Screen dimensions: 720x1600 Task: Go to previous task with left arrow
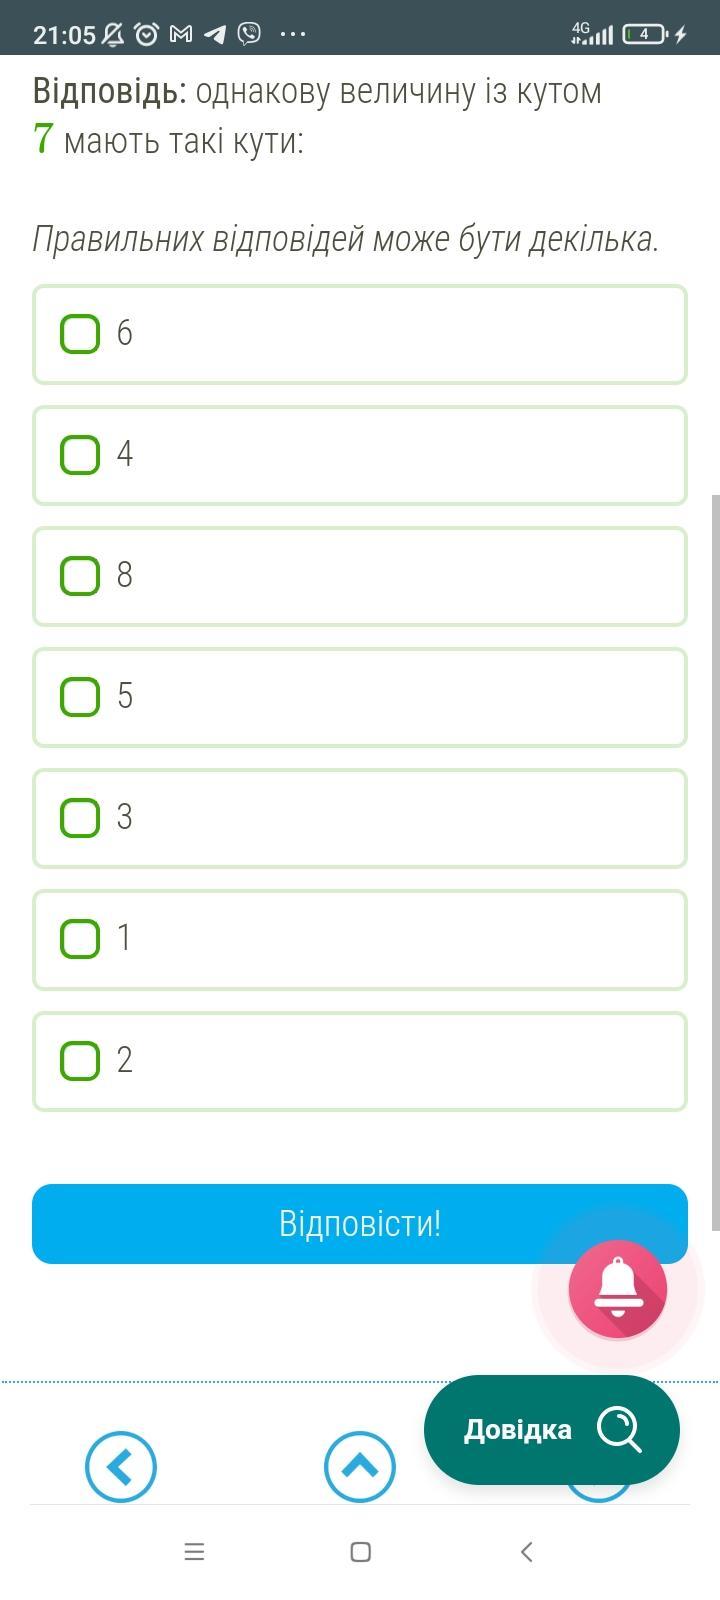click(x=121, y=1467)
